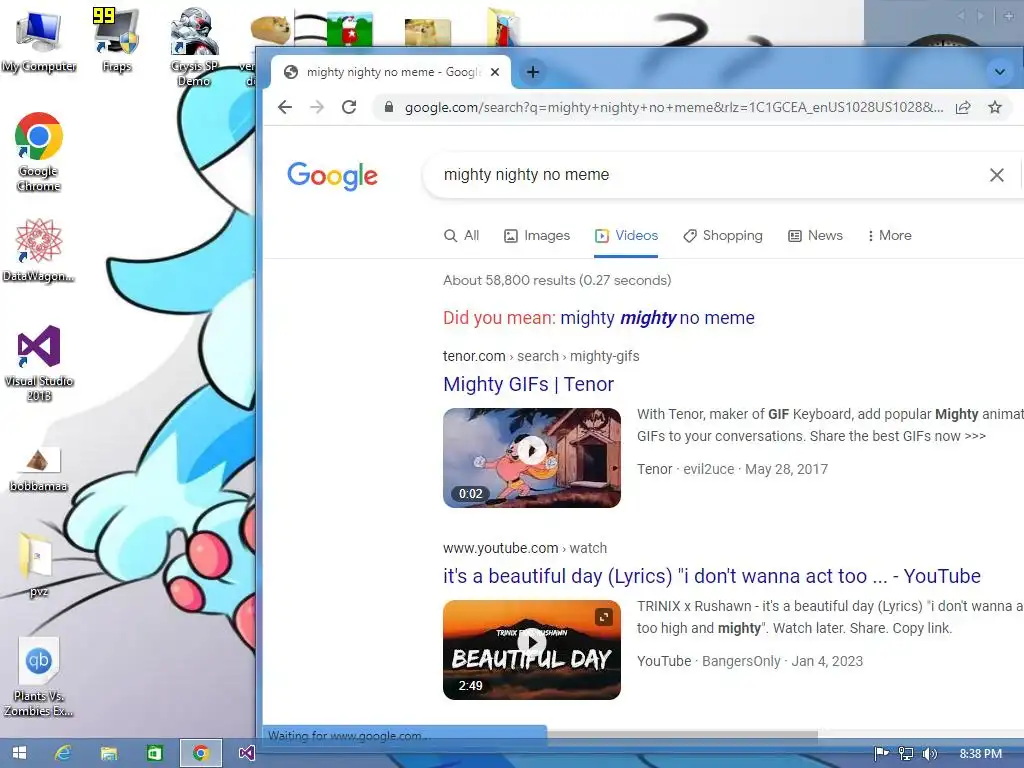The height and width of the screenshot is (768, 1024).
Task: Click the About 58,800 results text
Action: pos(556,280)
